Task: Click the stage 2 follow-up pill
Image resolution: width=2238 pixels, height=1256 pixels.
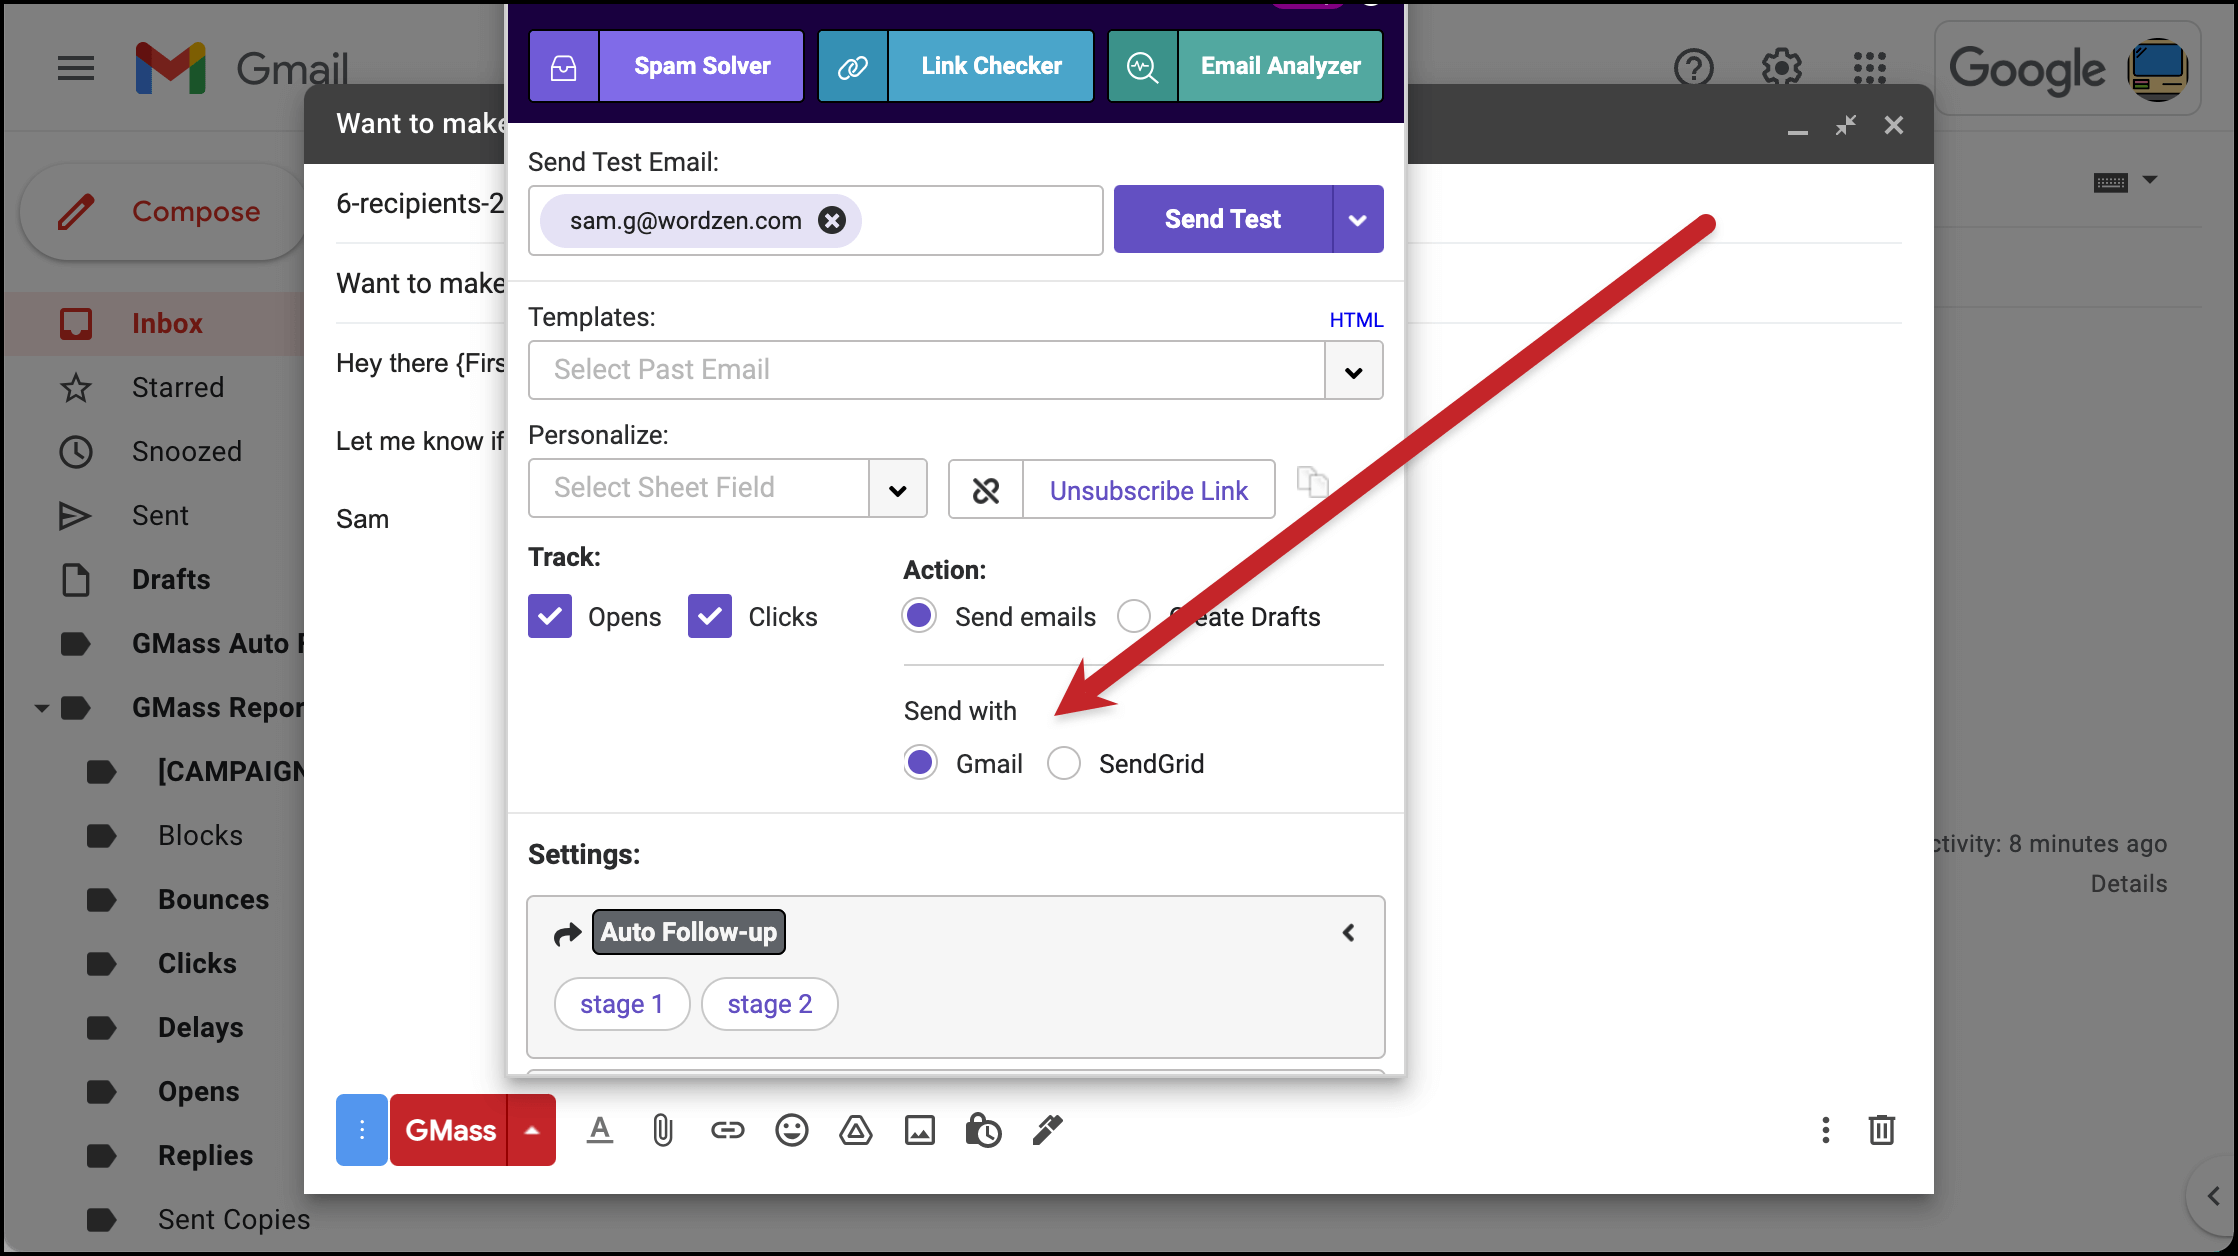Action: click(x=770, y=1004)
